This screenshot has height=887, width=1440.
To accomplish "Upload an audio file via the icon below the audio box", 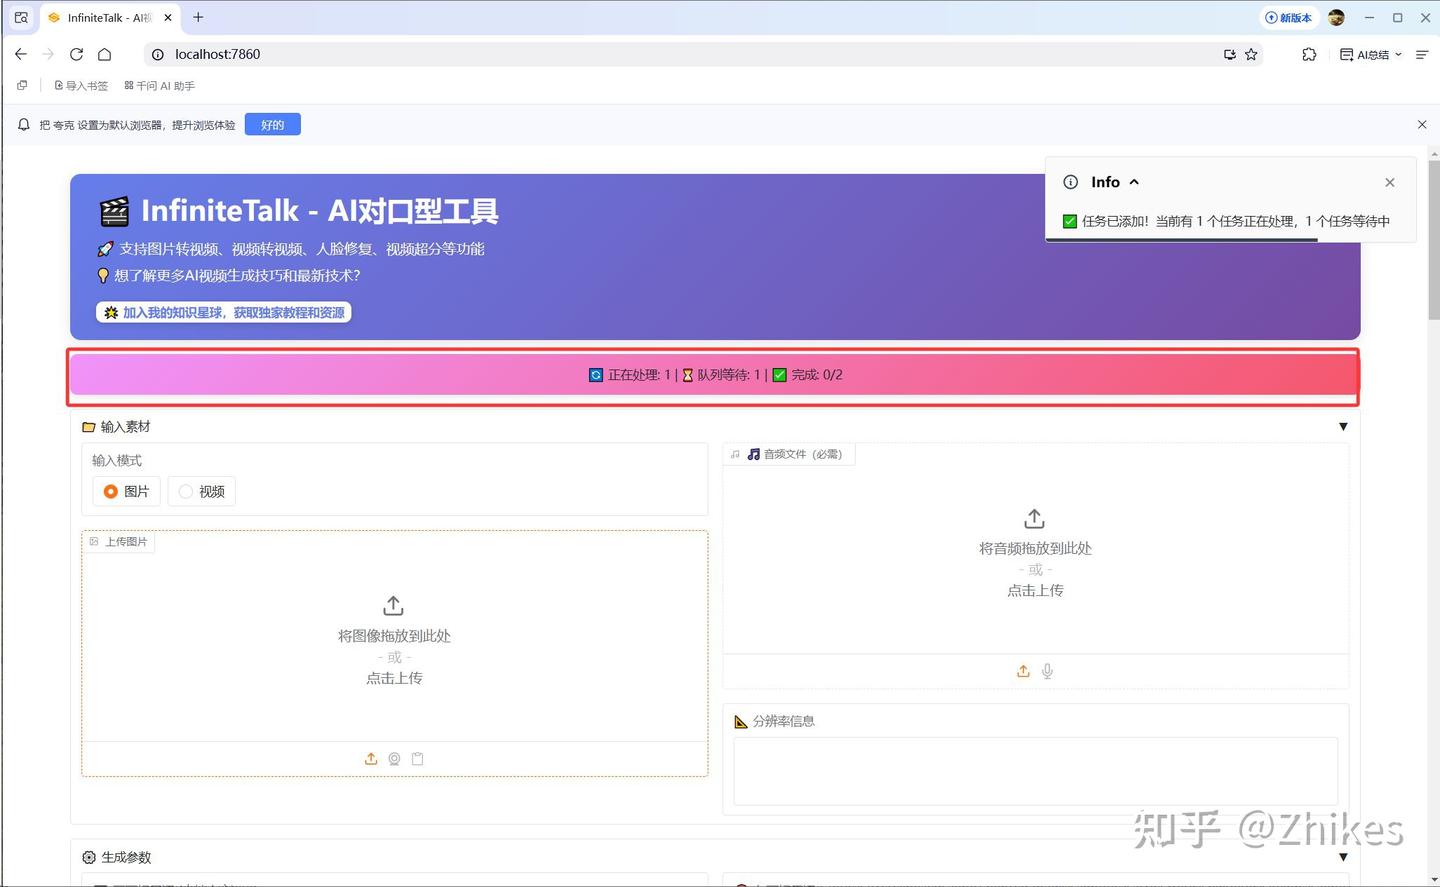I will coord(1023,671).
